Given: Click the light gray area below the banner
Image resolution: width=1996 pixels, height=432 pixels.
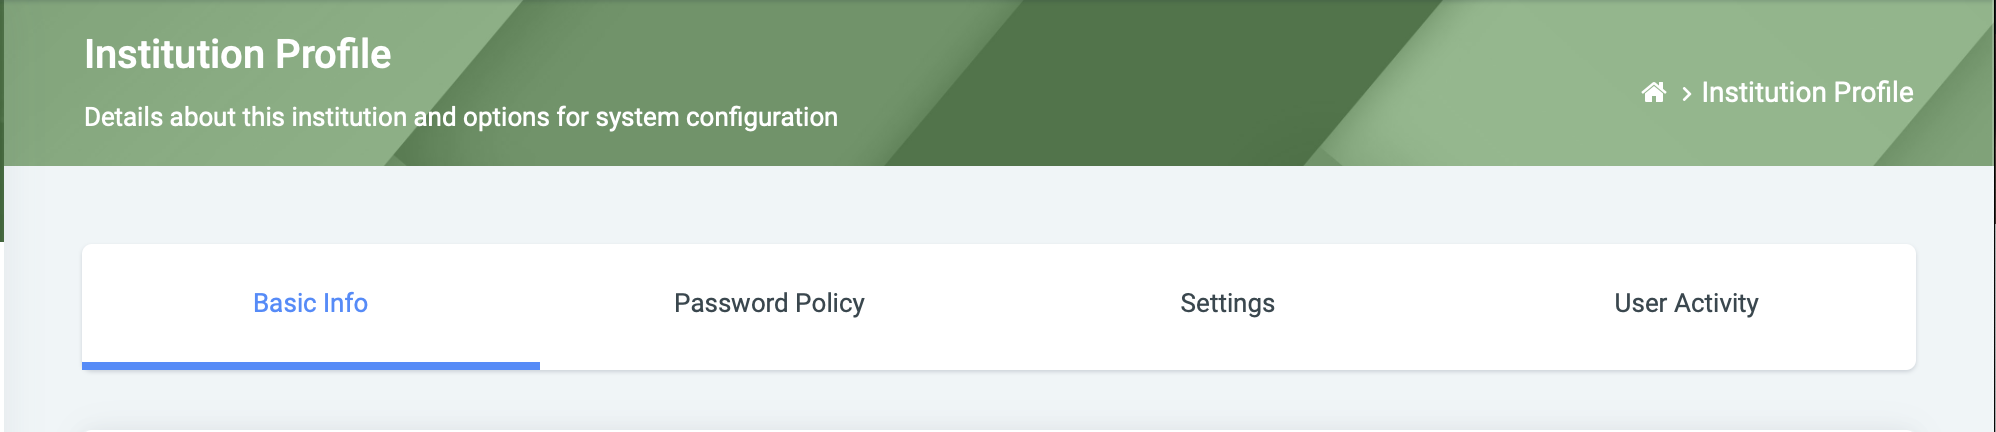Looking at the screenshot, I should (x=1000, y=205).
